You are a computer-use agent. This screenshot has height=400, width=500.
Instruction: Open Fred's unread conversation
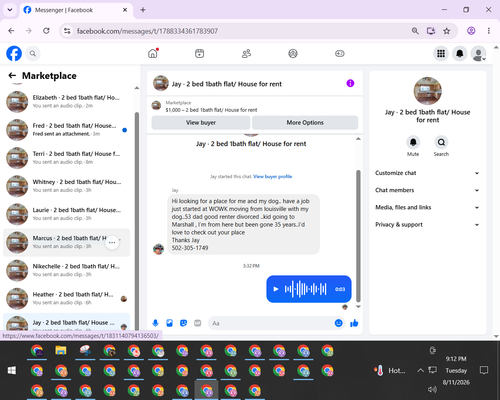(x=67, y=130)
